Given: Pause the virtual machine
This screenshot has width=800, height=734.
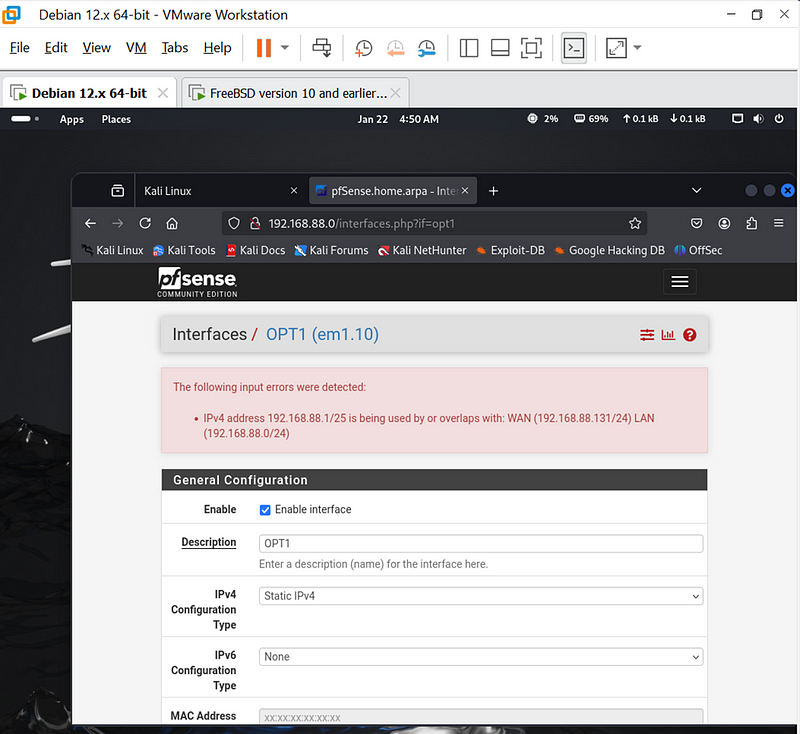Looking at the screenshot, I should (264, 48).
